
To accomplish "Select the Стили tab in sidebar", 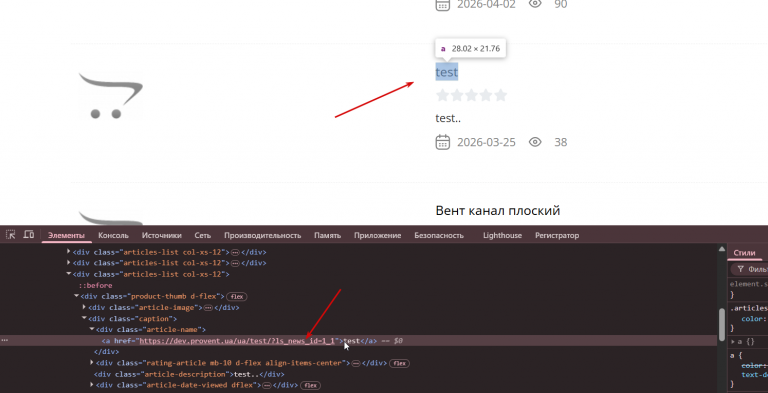I will [744, 253].
